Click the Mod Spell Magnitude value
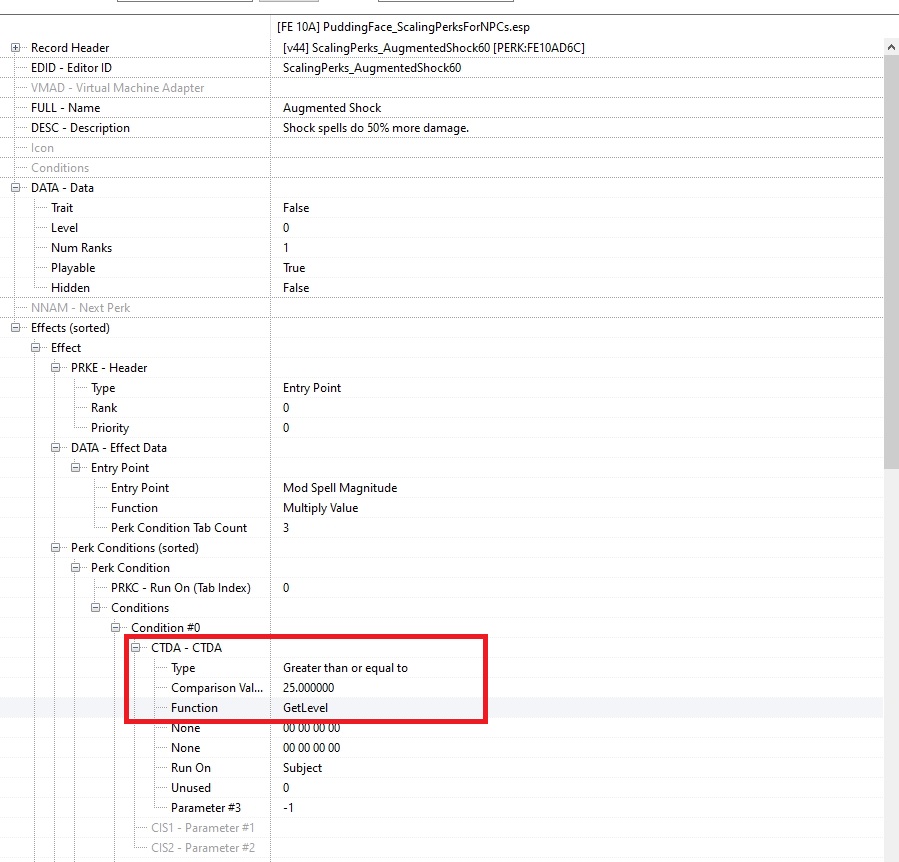 (x=340, y=487)
